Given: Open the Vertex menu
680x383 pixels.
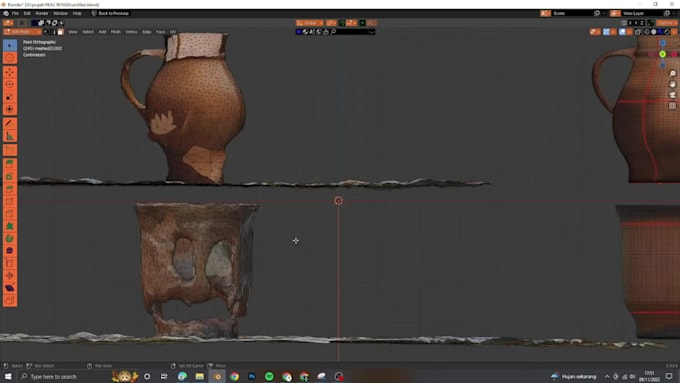Looking at the screenshot, I should (131, 32).
